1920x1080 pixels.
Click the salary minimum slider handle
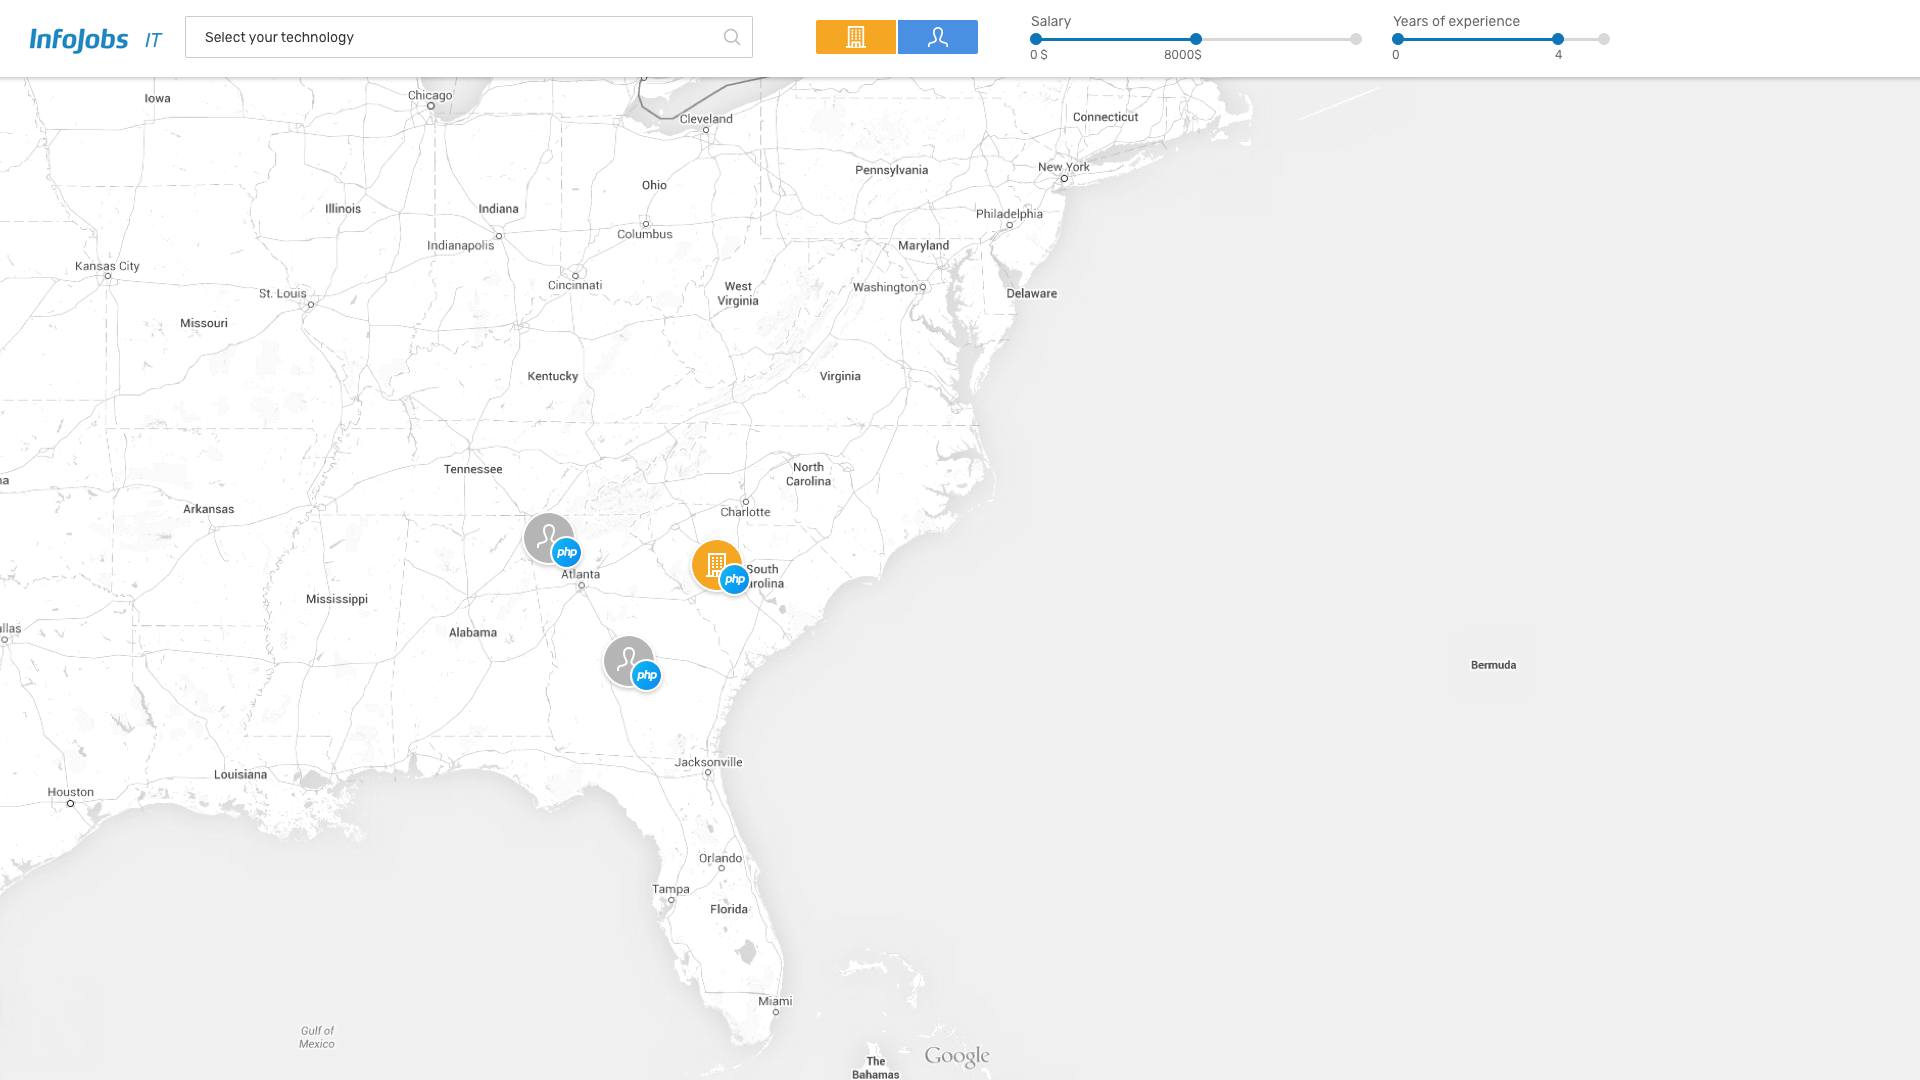click(x=1036, y=39)
